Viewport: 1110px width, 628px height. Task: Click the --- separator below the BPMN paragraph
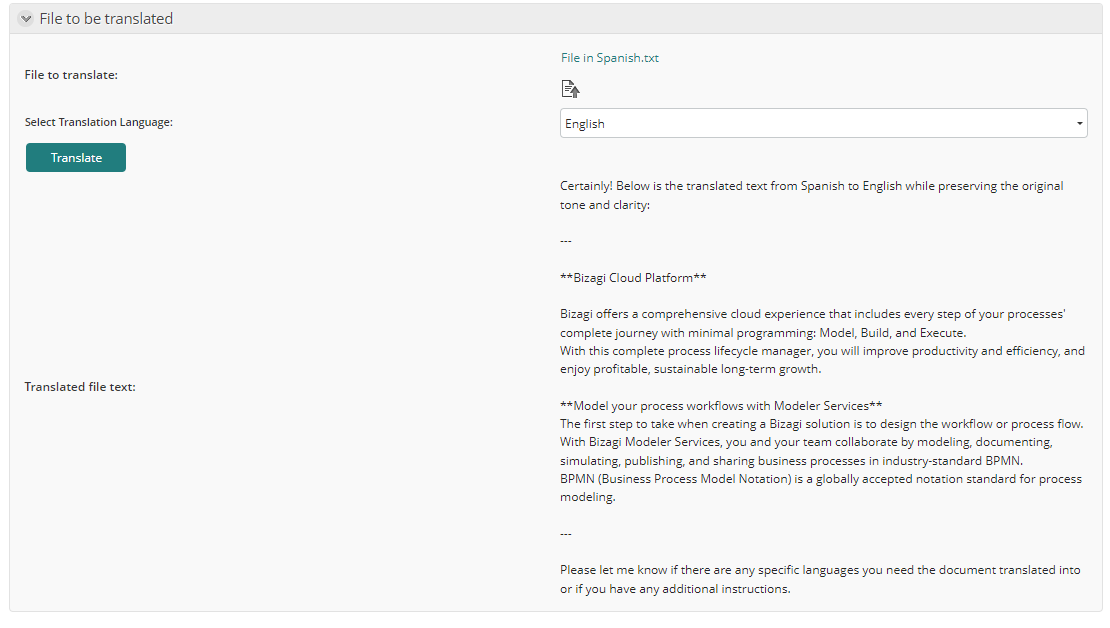pos(566,534)
